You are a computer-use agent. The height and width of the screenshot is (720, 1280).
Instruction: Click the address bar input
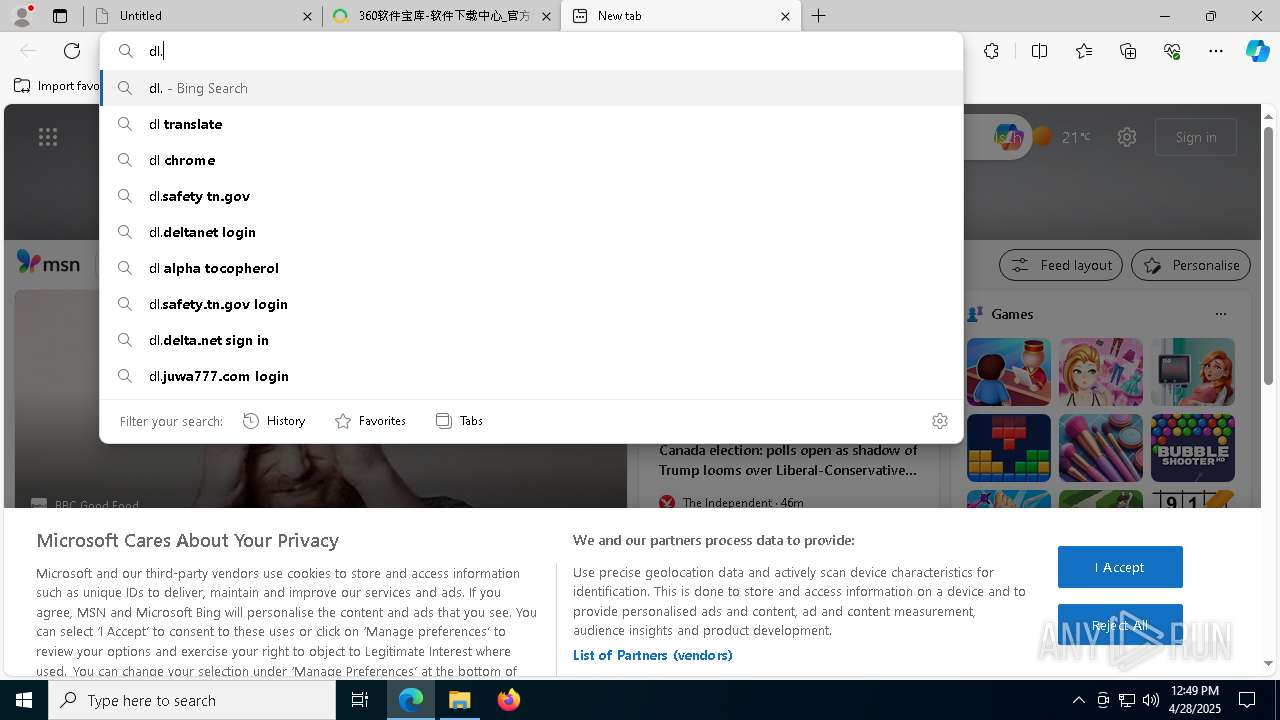point(531,51)
